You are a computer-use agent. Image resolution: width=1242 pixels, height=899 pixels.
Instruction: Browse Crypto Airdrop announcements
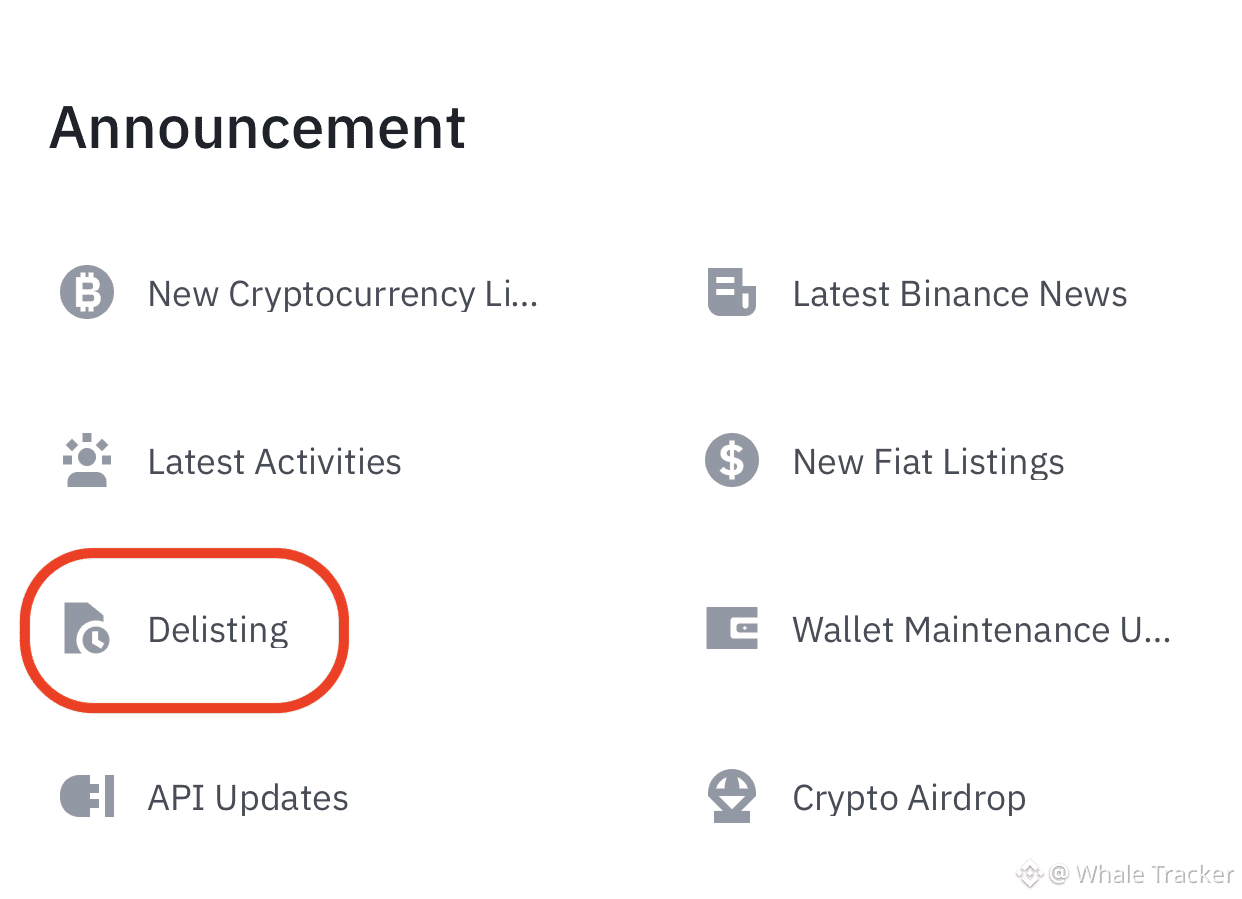coord(909,797)
